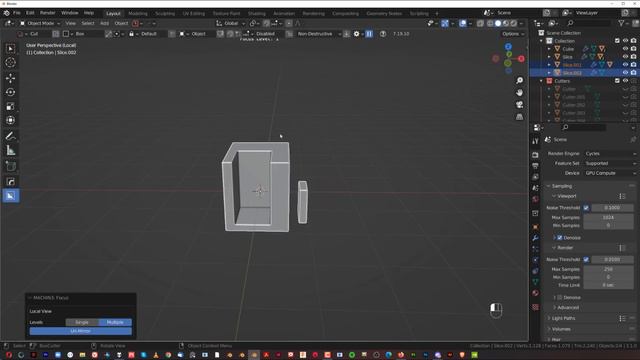Activate the highlighted BoxCutter tool

[11, 196]
